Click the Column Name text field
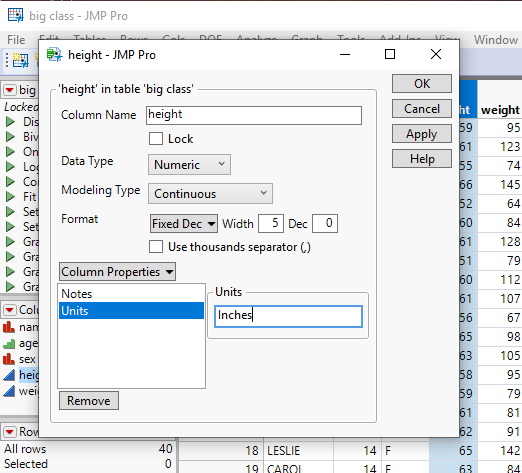The height and width of the screenshot is (473, 522). click(x=254, y=115)
